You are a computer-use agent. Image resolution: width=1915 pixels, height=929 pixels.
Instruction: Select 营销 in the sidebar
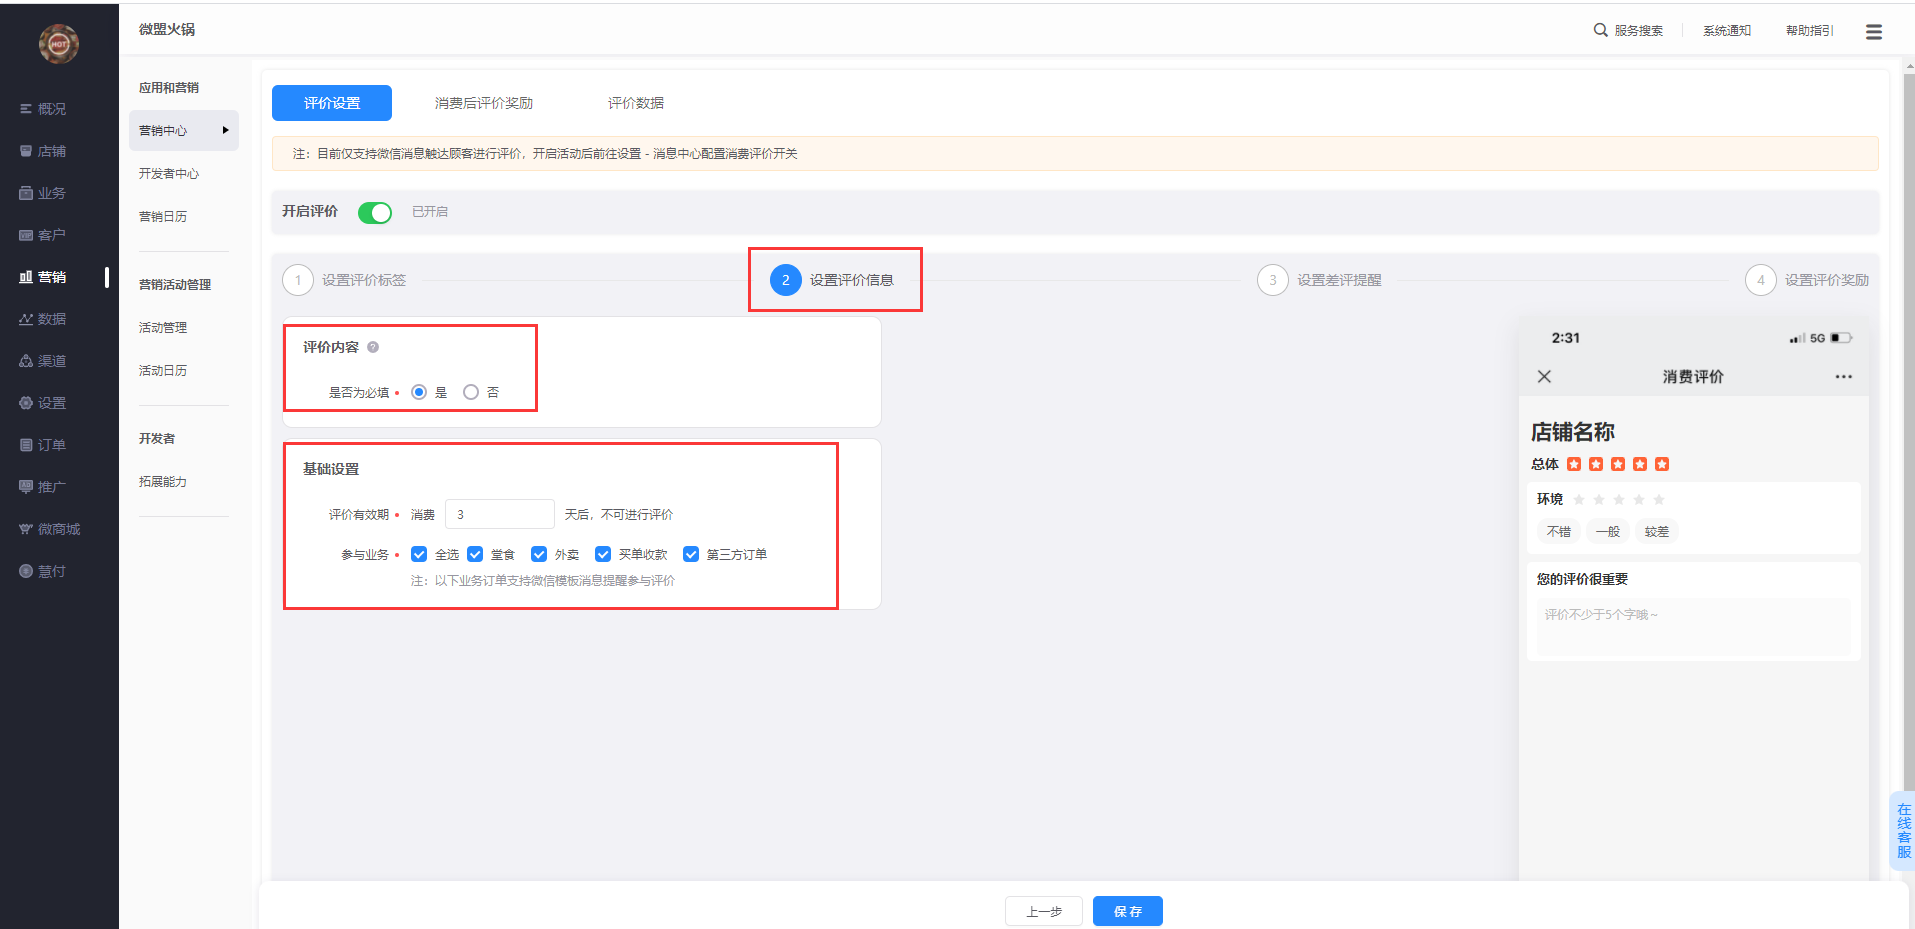[43, 277]
